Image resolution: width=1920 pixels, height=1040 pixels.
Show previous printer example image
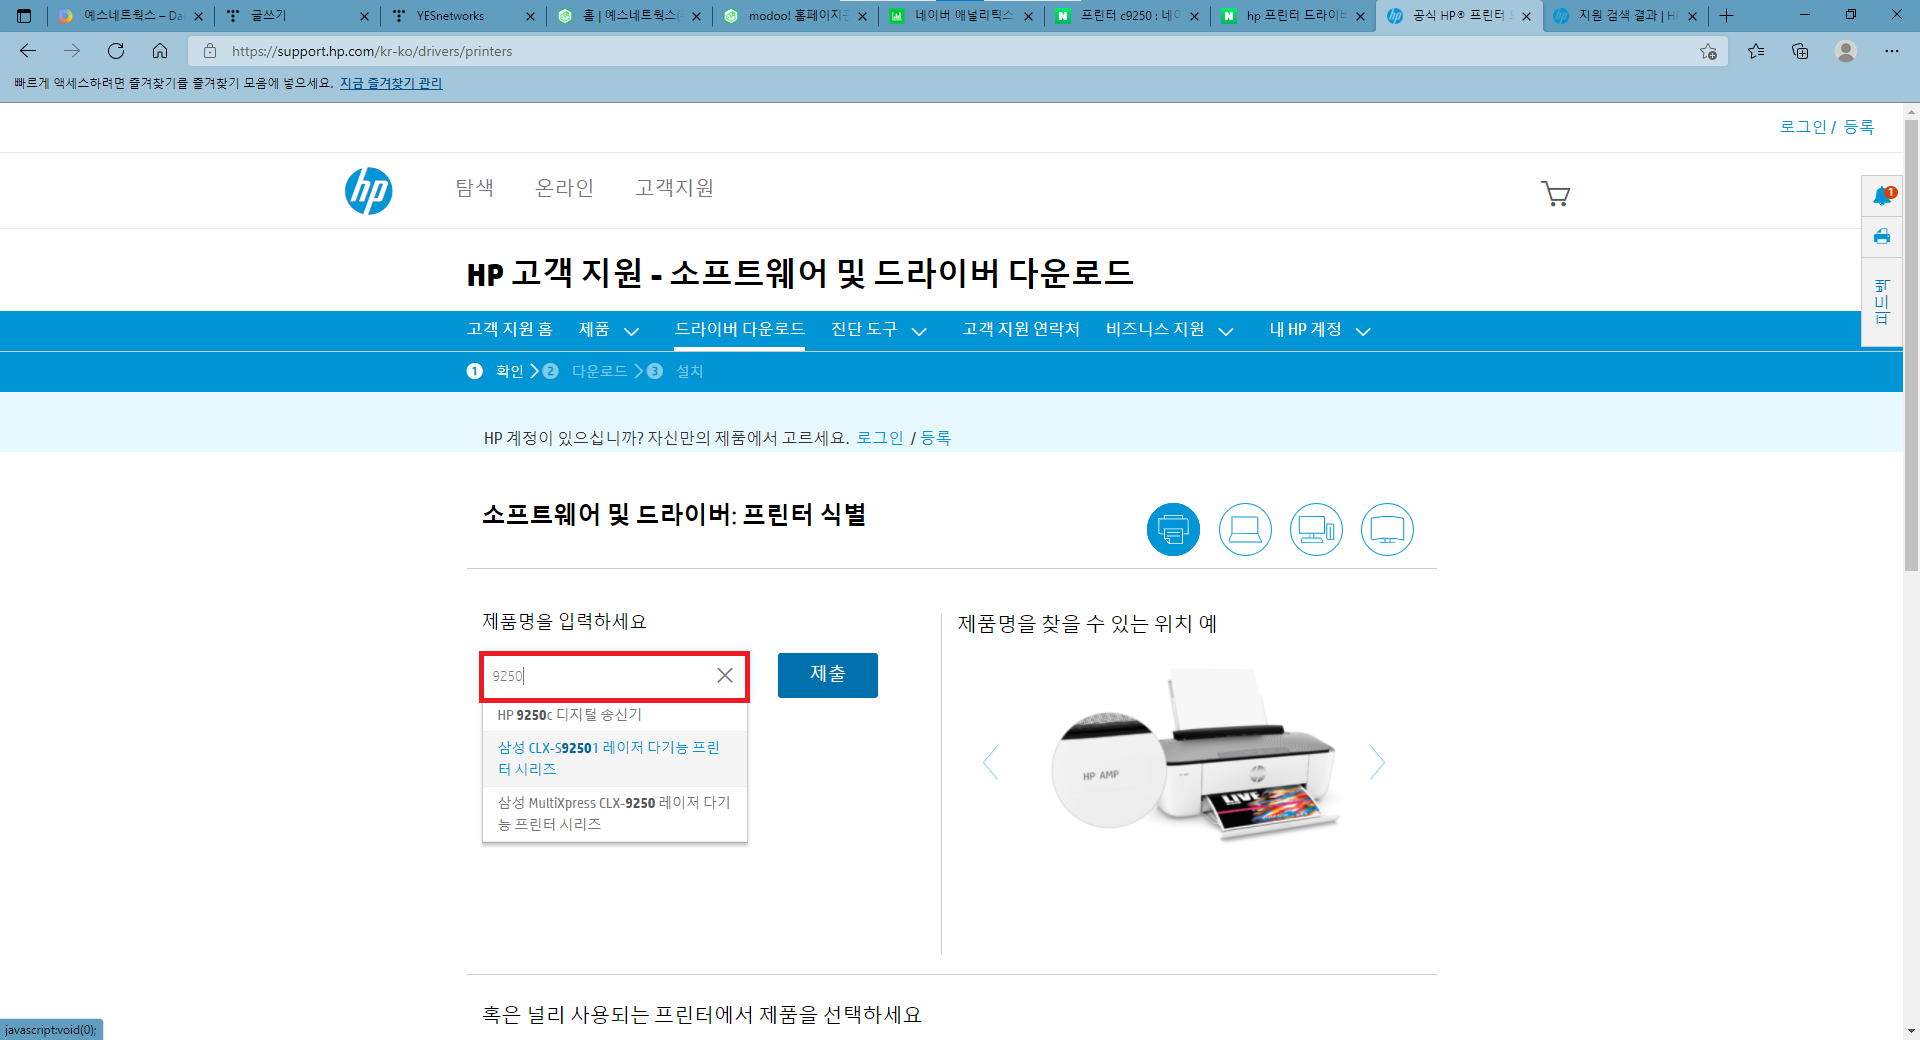point(990,762)
